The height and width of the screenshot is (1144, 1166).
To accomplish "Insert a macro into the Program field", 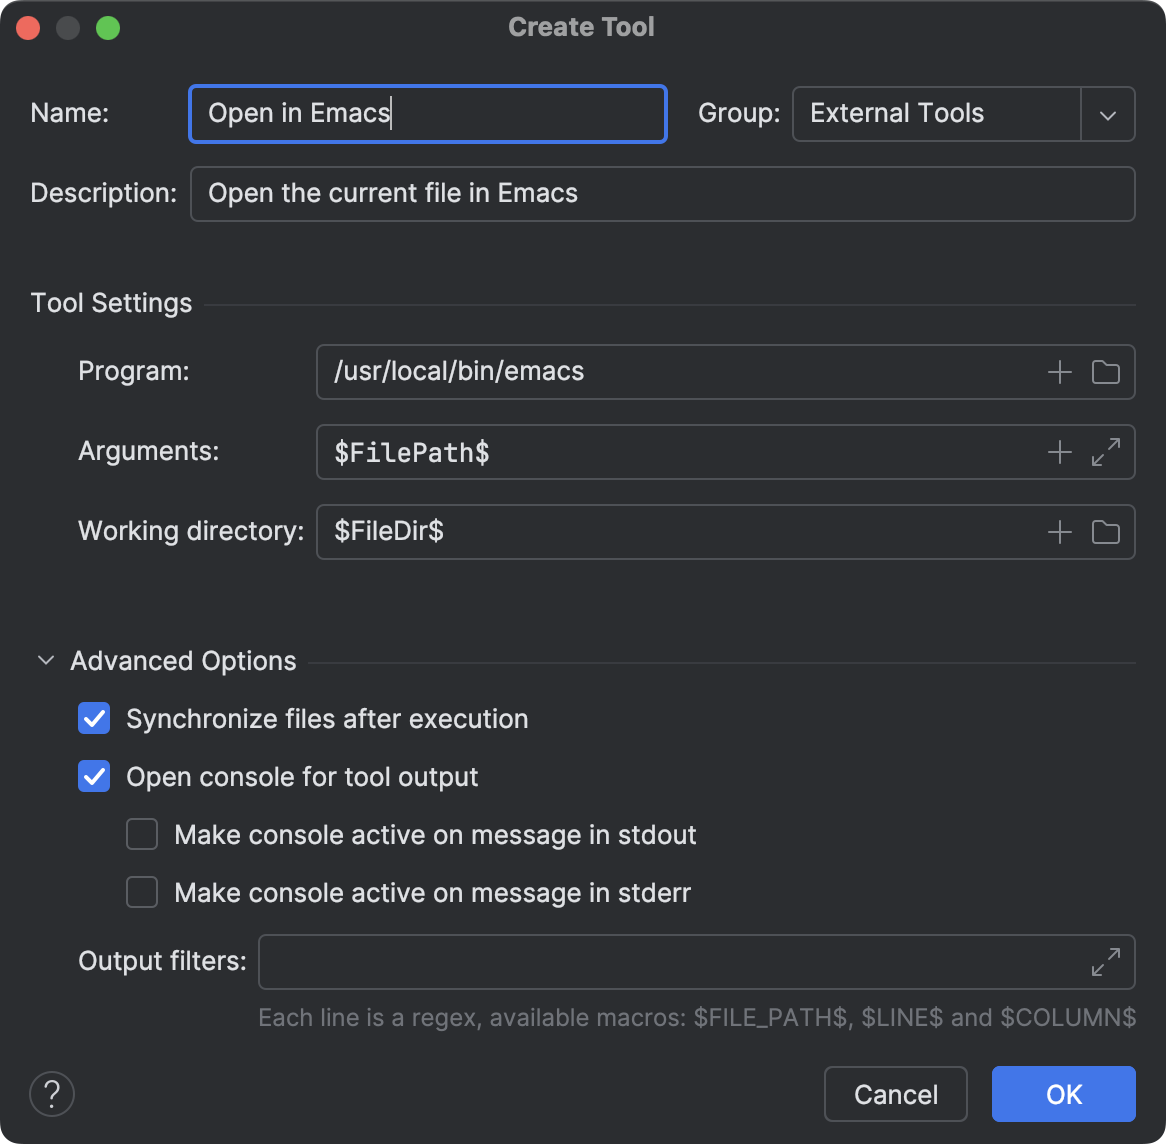I will pos(1059,371).
